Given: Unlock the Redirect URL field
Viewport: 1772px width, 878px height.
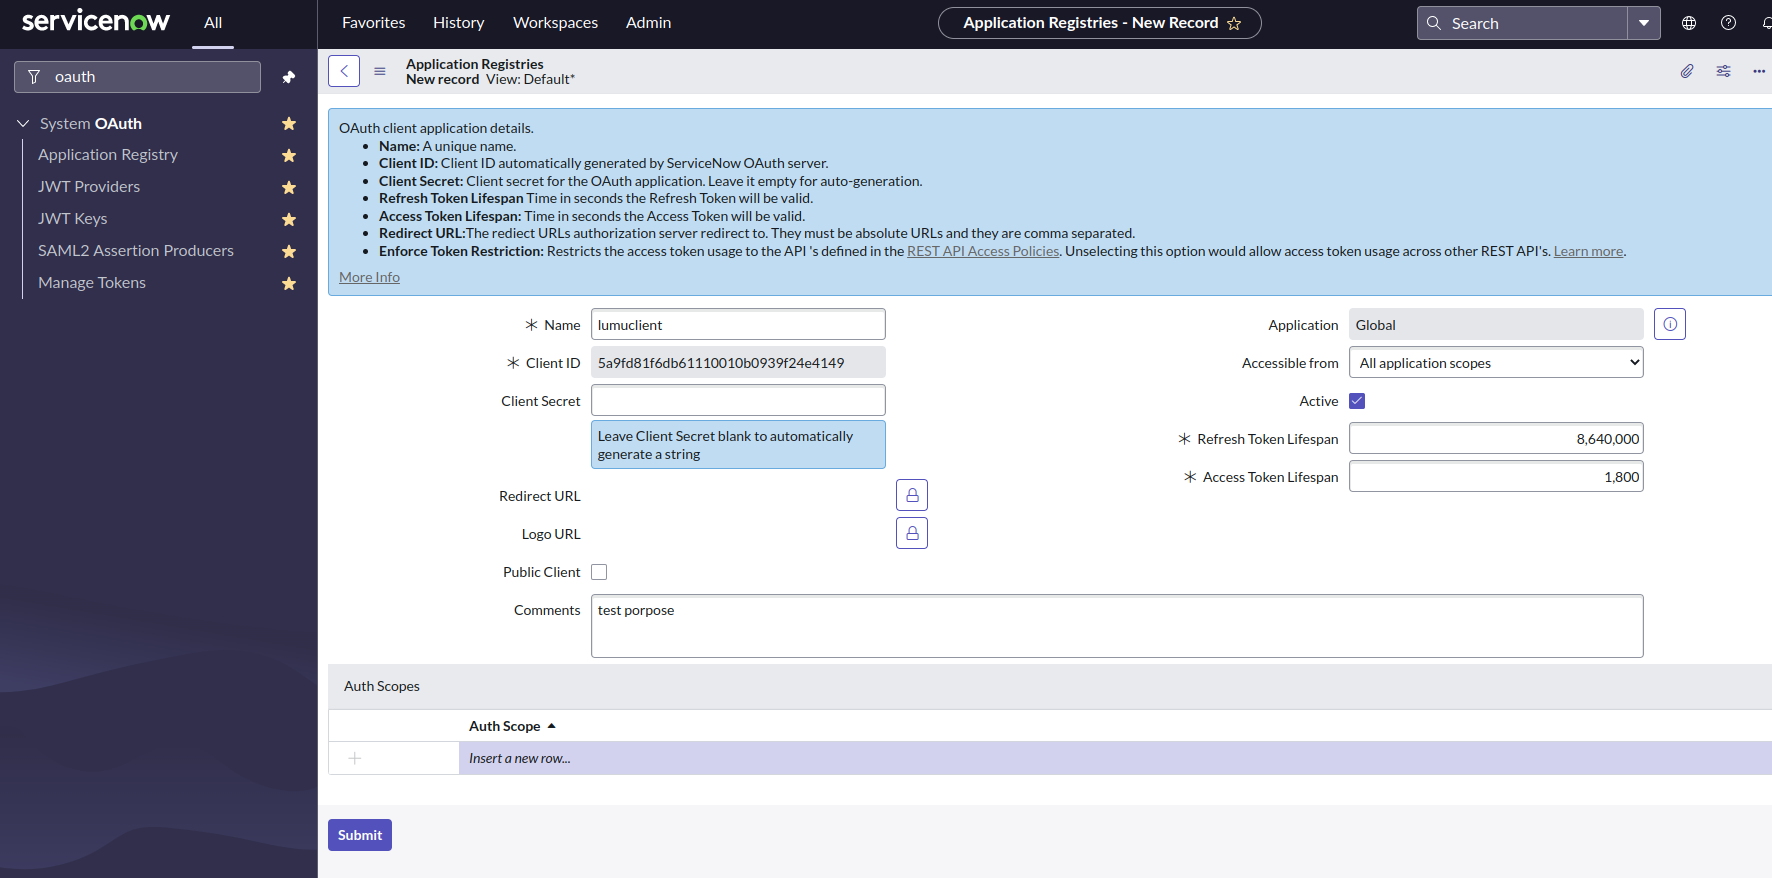Looking at the screenshot, I should 911,495.
